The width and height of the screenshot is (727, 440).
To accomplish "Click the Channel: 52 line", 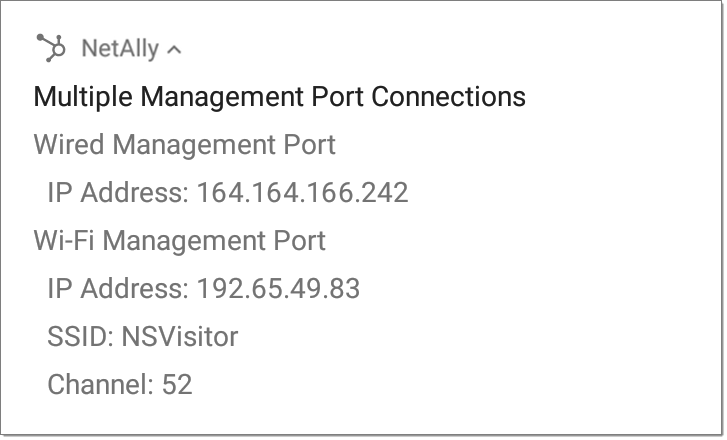I will click(120, 384).
